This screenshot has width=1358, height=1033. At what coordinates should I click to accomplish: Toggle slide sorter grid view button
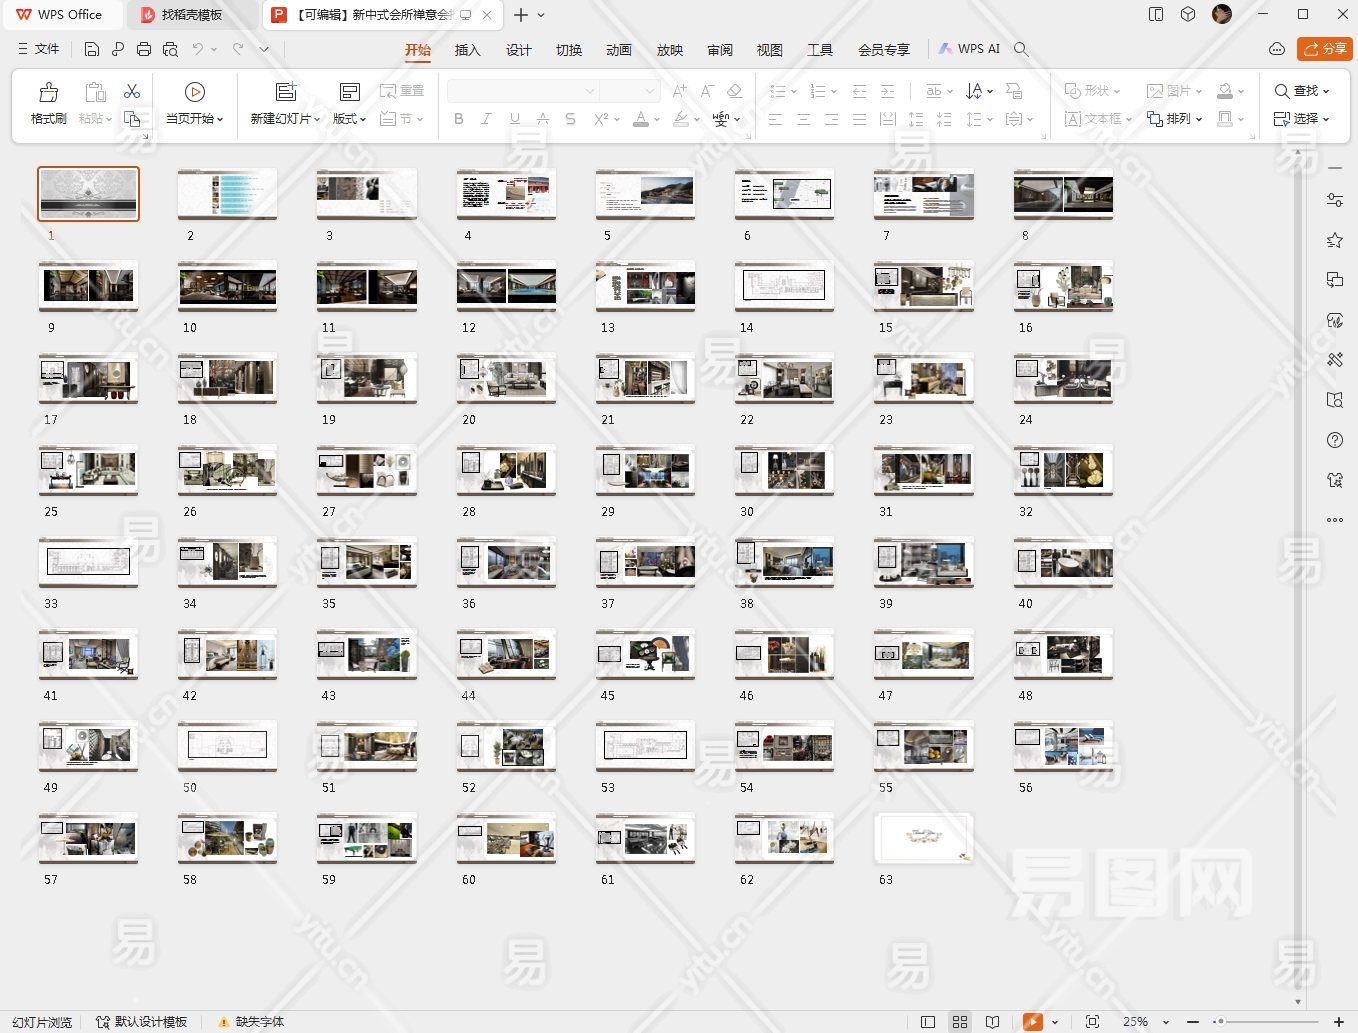click(x=960, y=1022)
